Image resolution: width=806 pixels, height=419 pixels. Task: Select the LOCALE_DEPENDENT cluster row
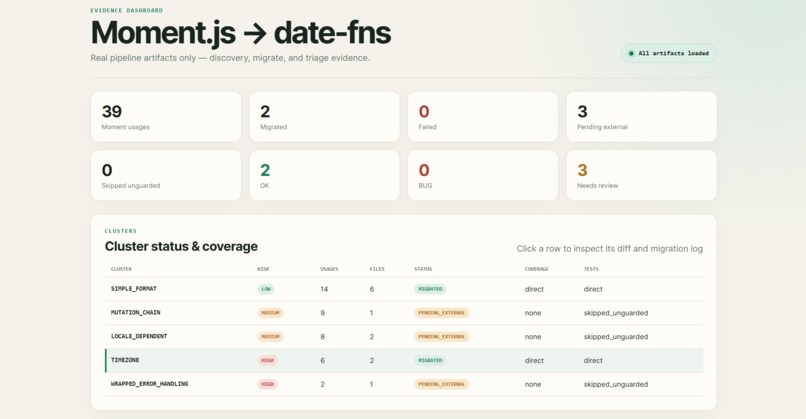(404, 337)
